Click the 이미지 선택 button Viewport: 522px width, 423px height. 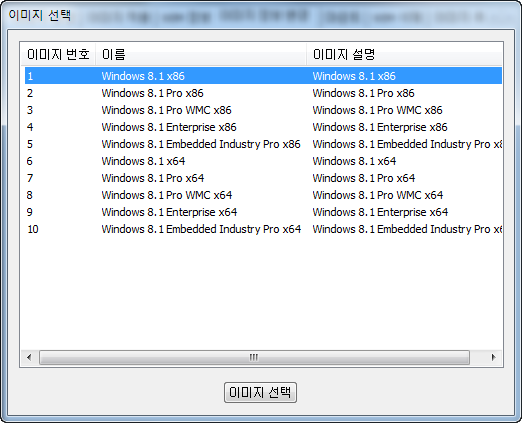[x=260, y=392]
